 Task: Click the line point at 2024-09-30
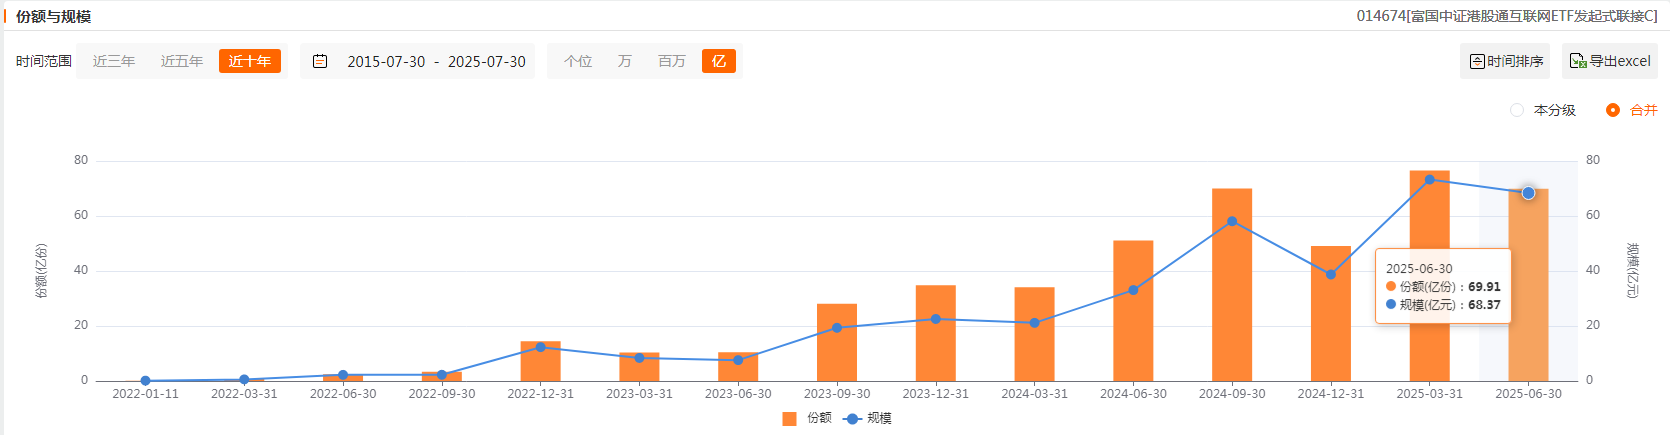1232,221
